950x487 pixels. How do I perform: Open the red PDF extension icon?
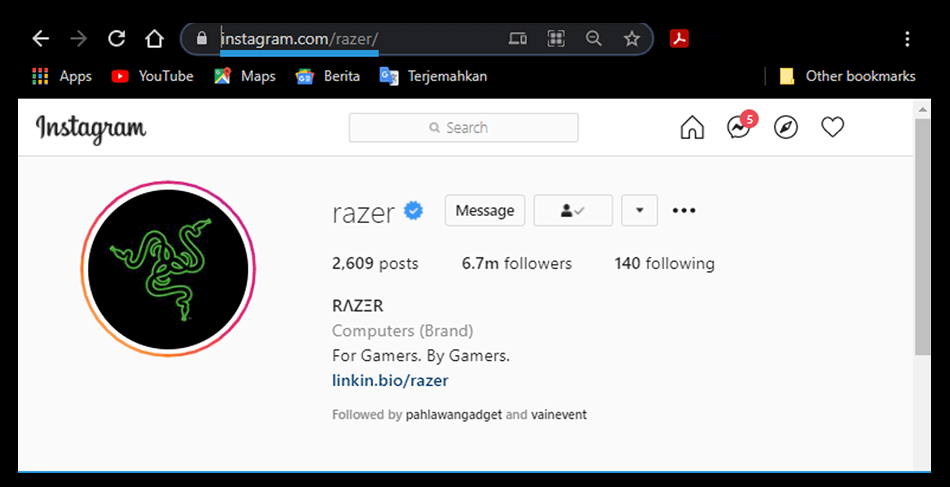(x=679, y=39)
